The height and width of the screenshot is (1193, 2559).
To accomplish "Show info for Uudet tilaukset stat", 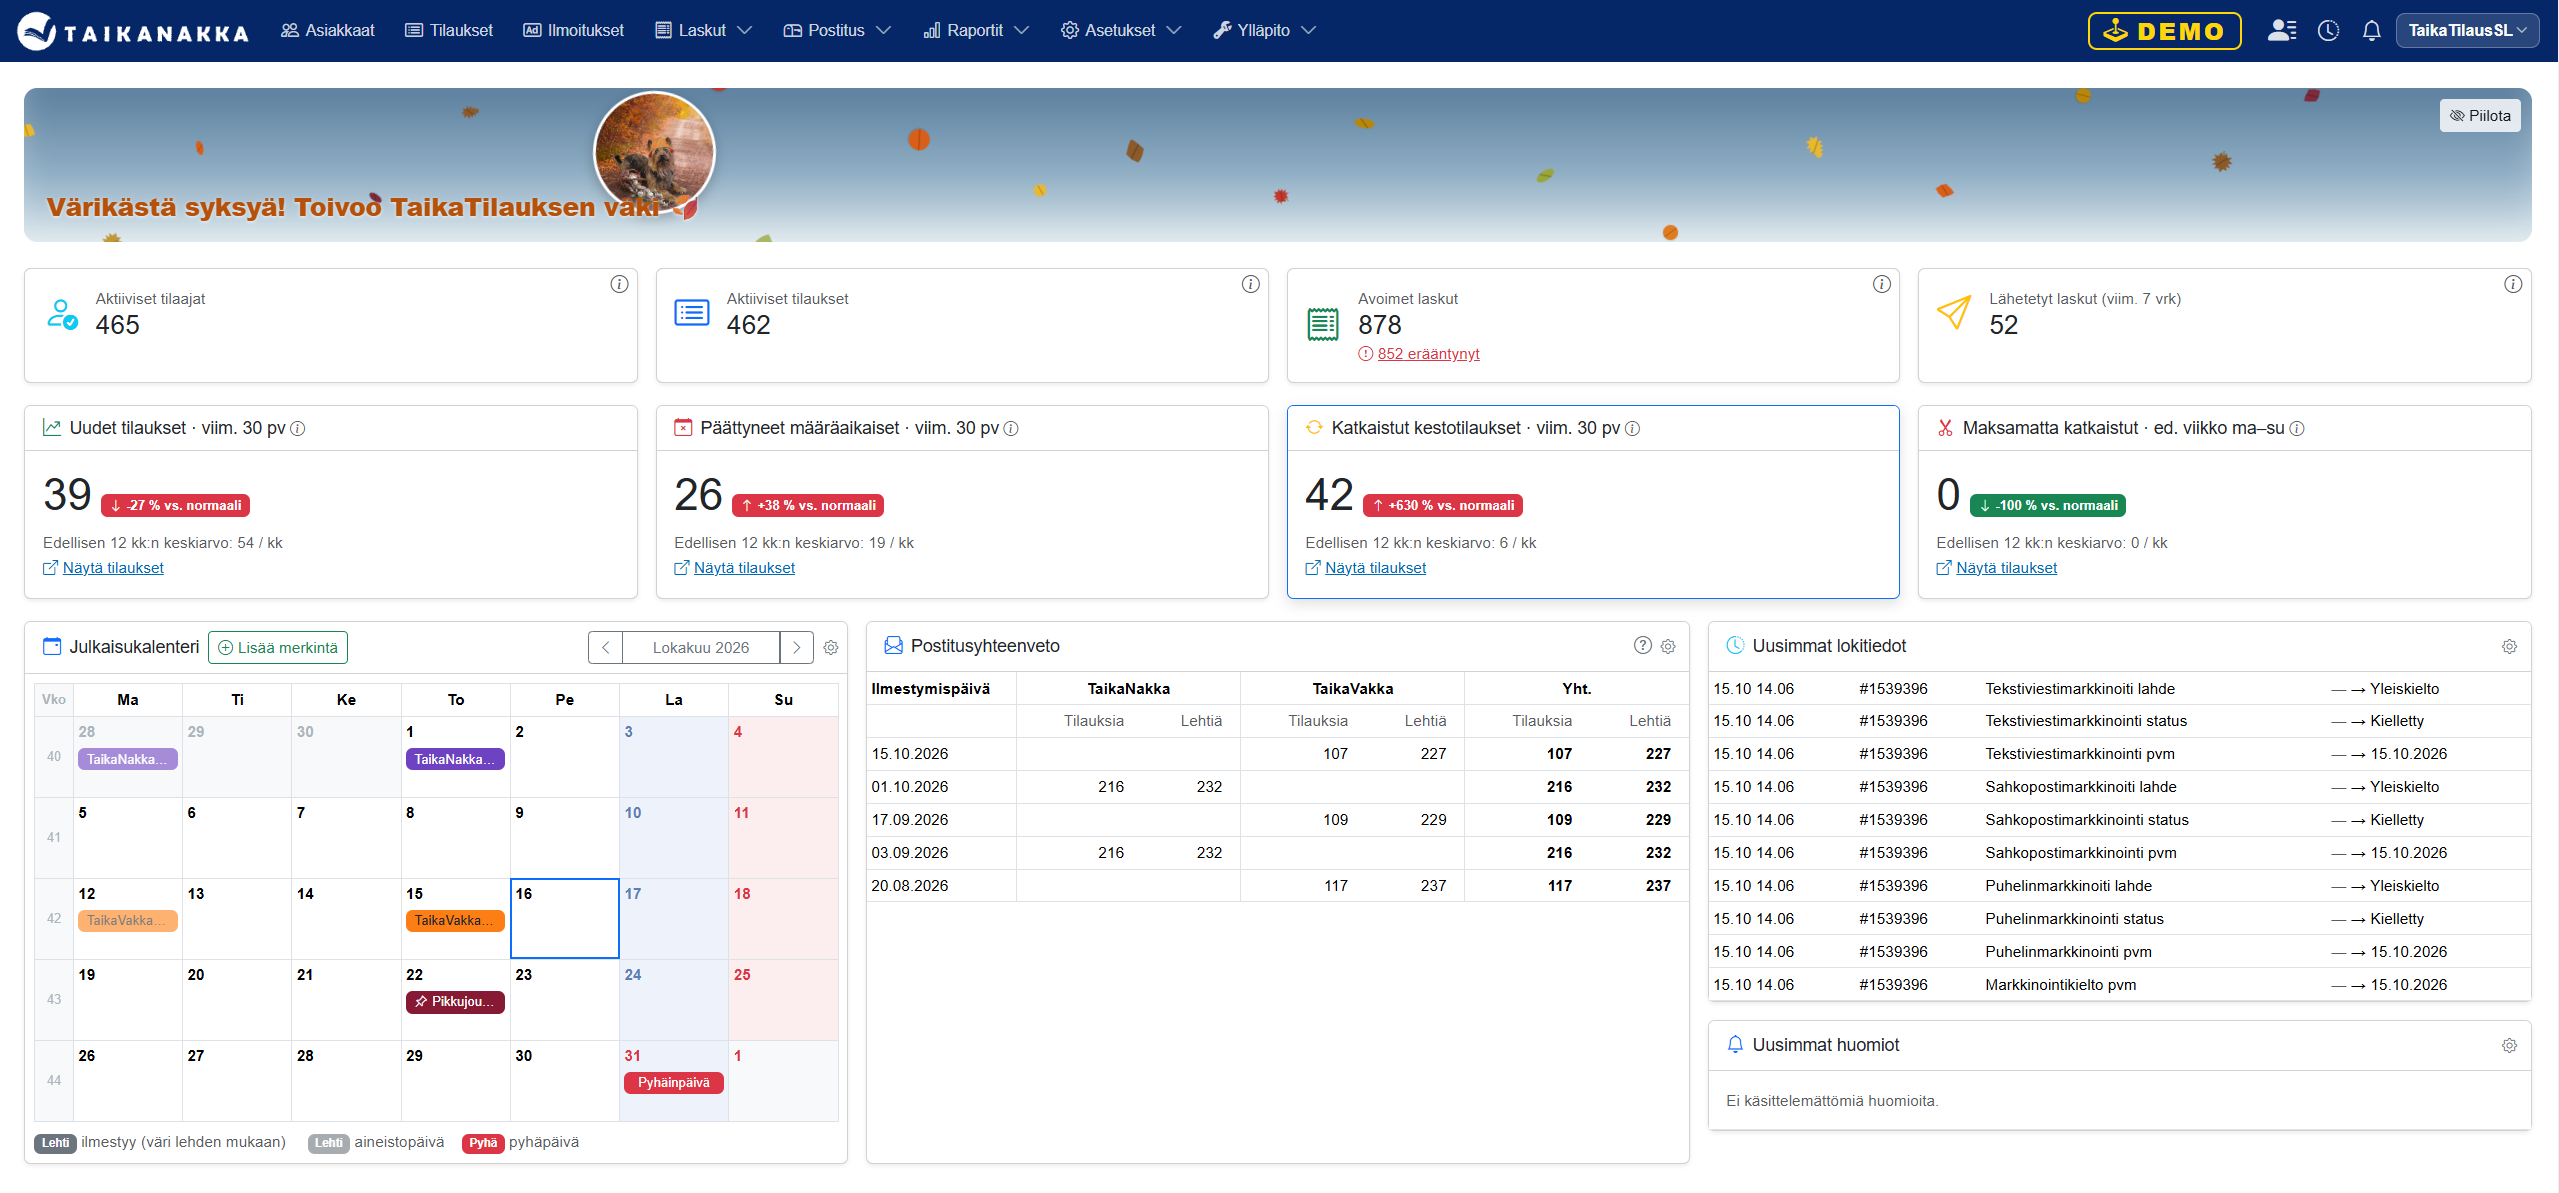I will [298, 428].
